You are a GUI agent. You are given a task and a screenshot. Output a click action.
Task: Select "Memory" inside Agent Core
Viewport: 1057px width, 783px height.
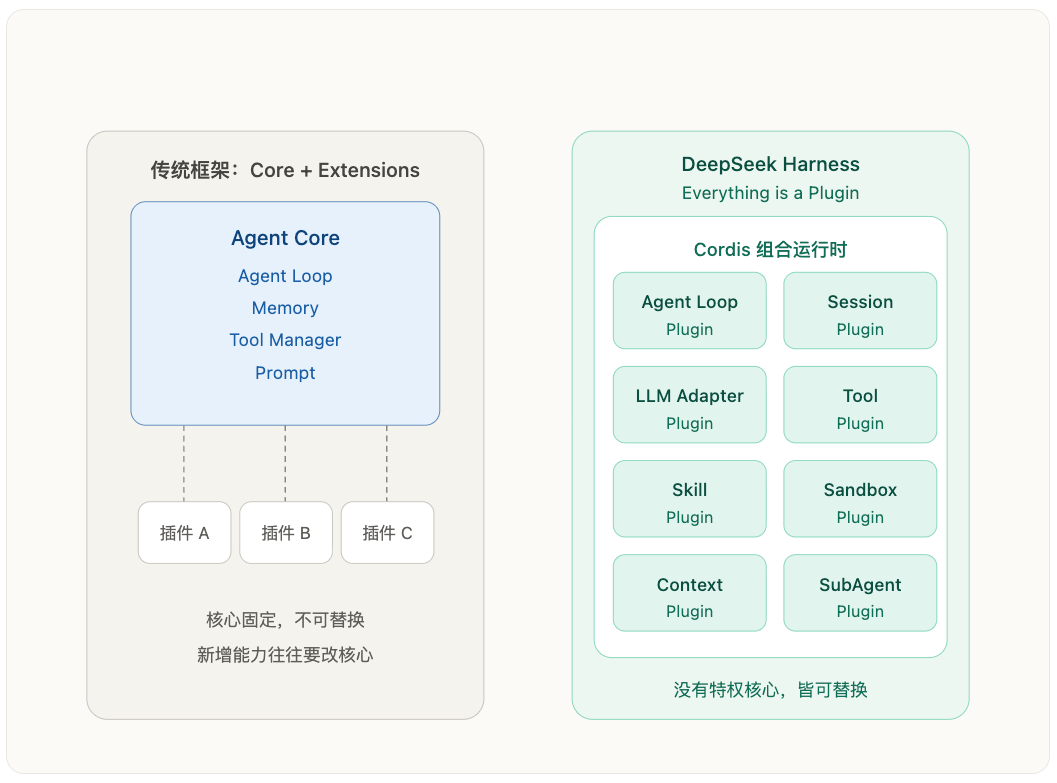[285, 308]
